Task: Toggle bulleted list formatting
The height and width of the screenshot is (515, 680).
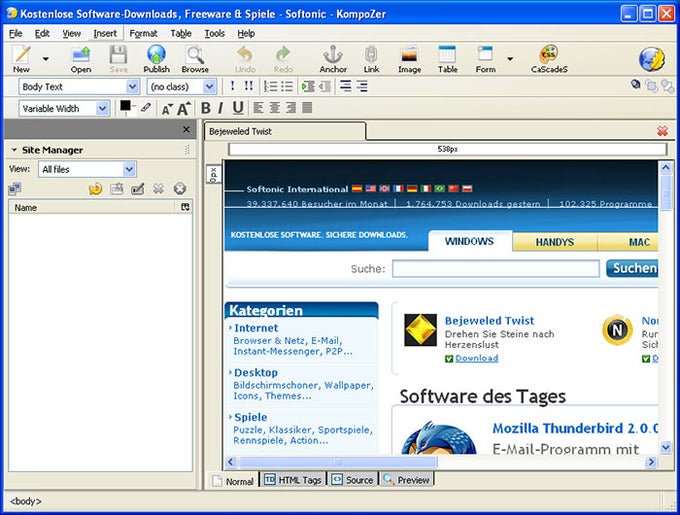Action: [x=287, y=86]
